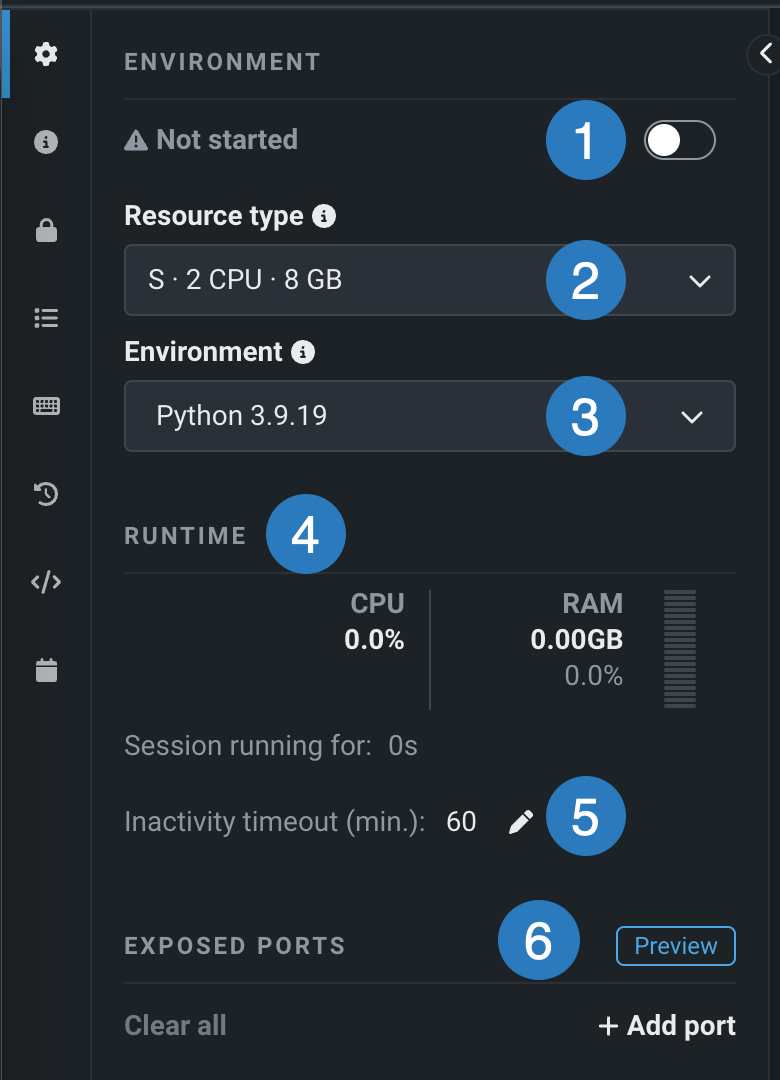Click Add port
The image size is (780, 1080).
(x=667, y=1026)
